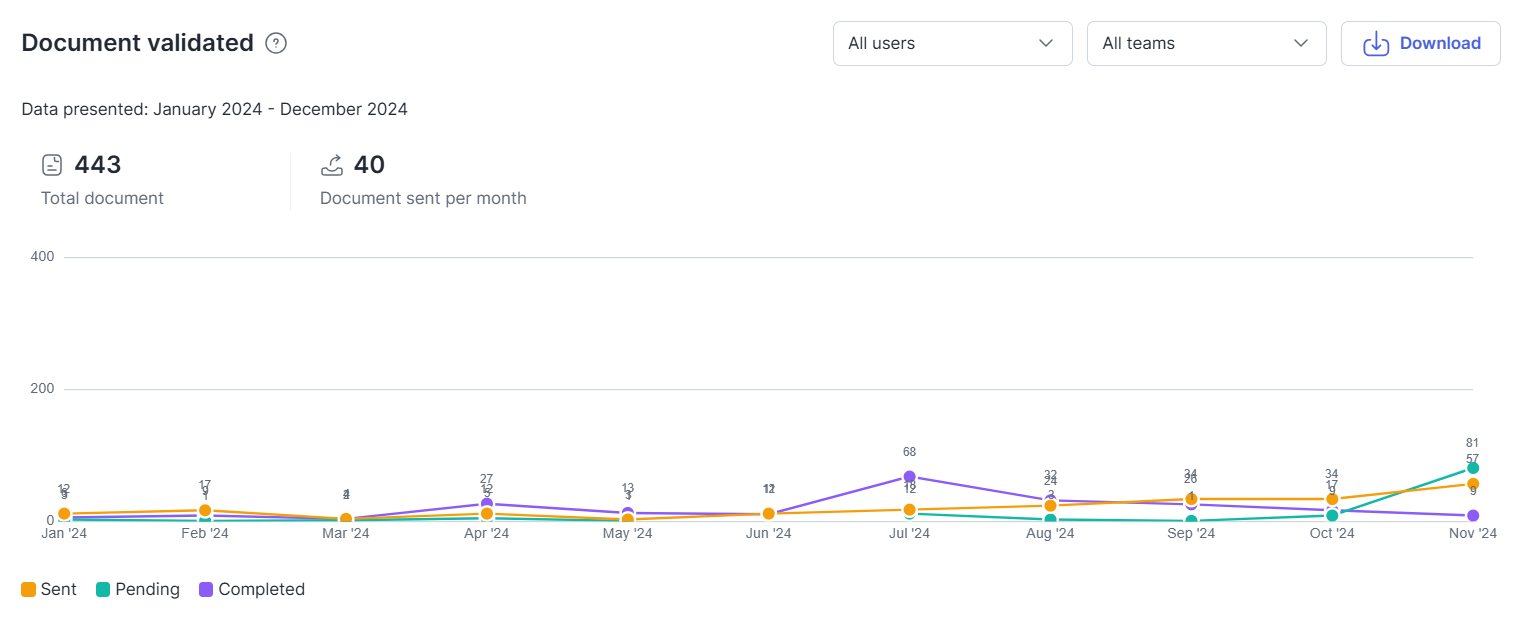Screen dimensions: 1520x620
Task: Click the Sent data point at Sep '24
Action: point(1191,498)
